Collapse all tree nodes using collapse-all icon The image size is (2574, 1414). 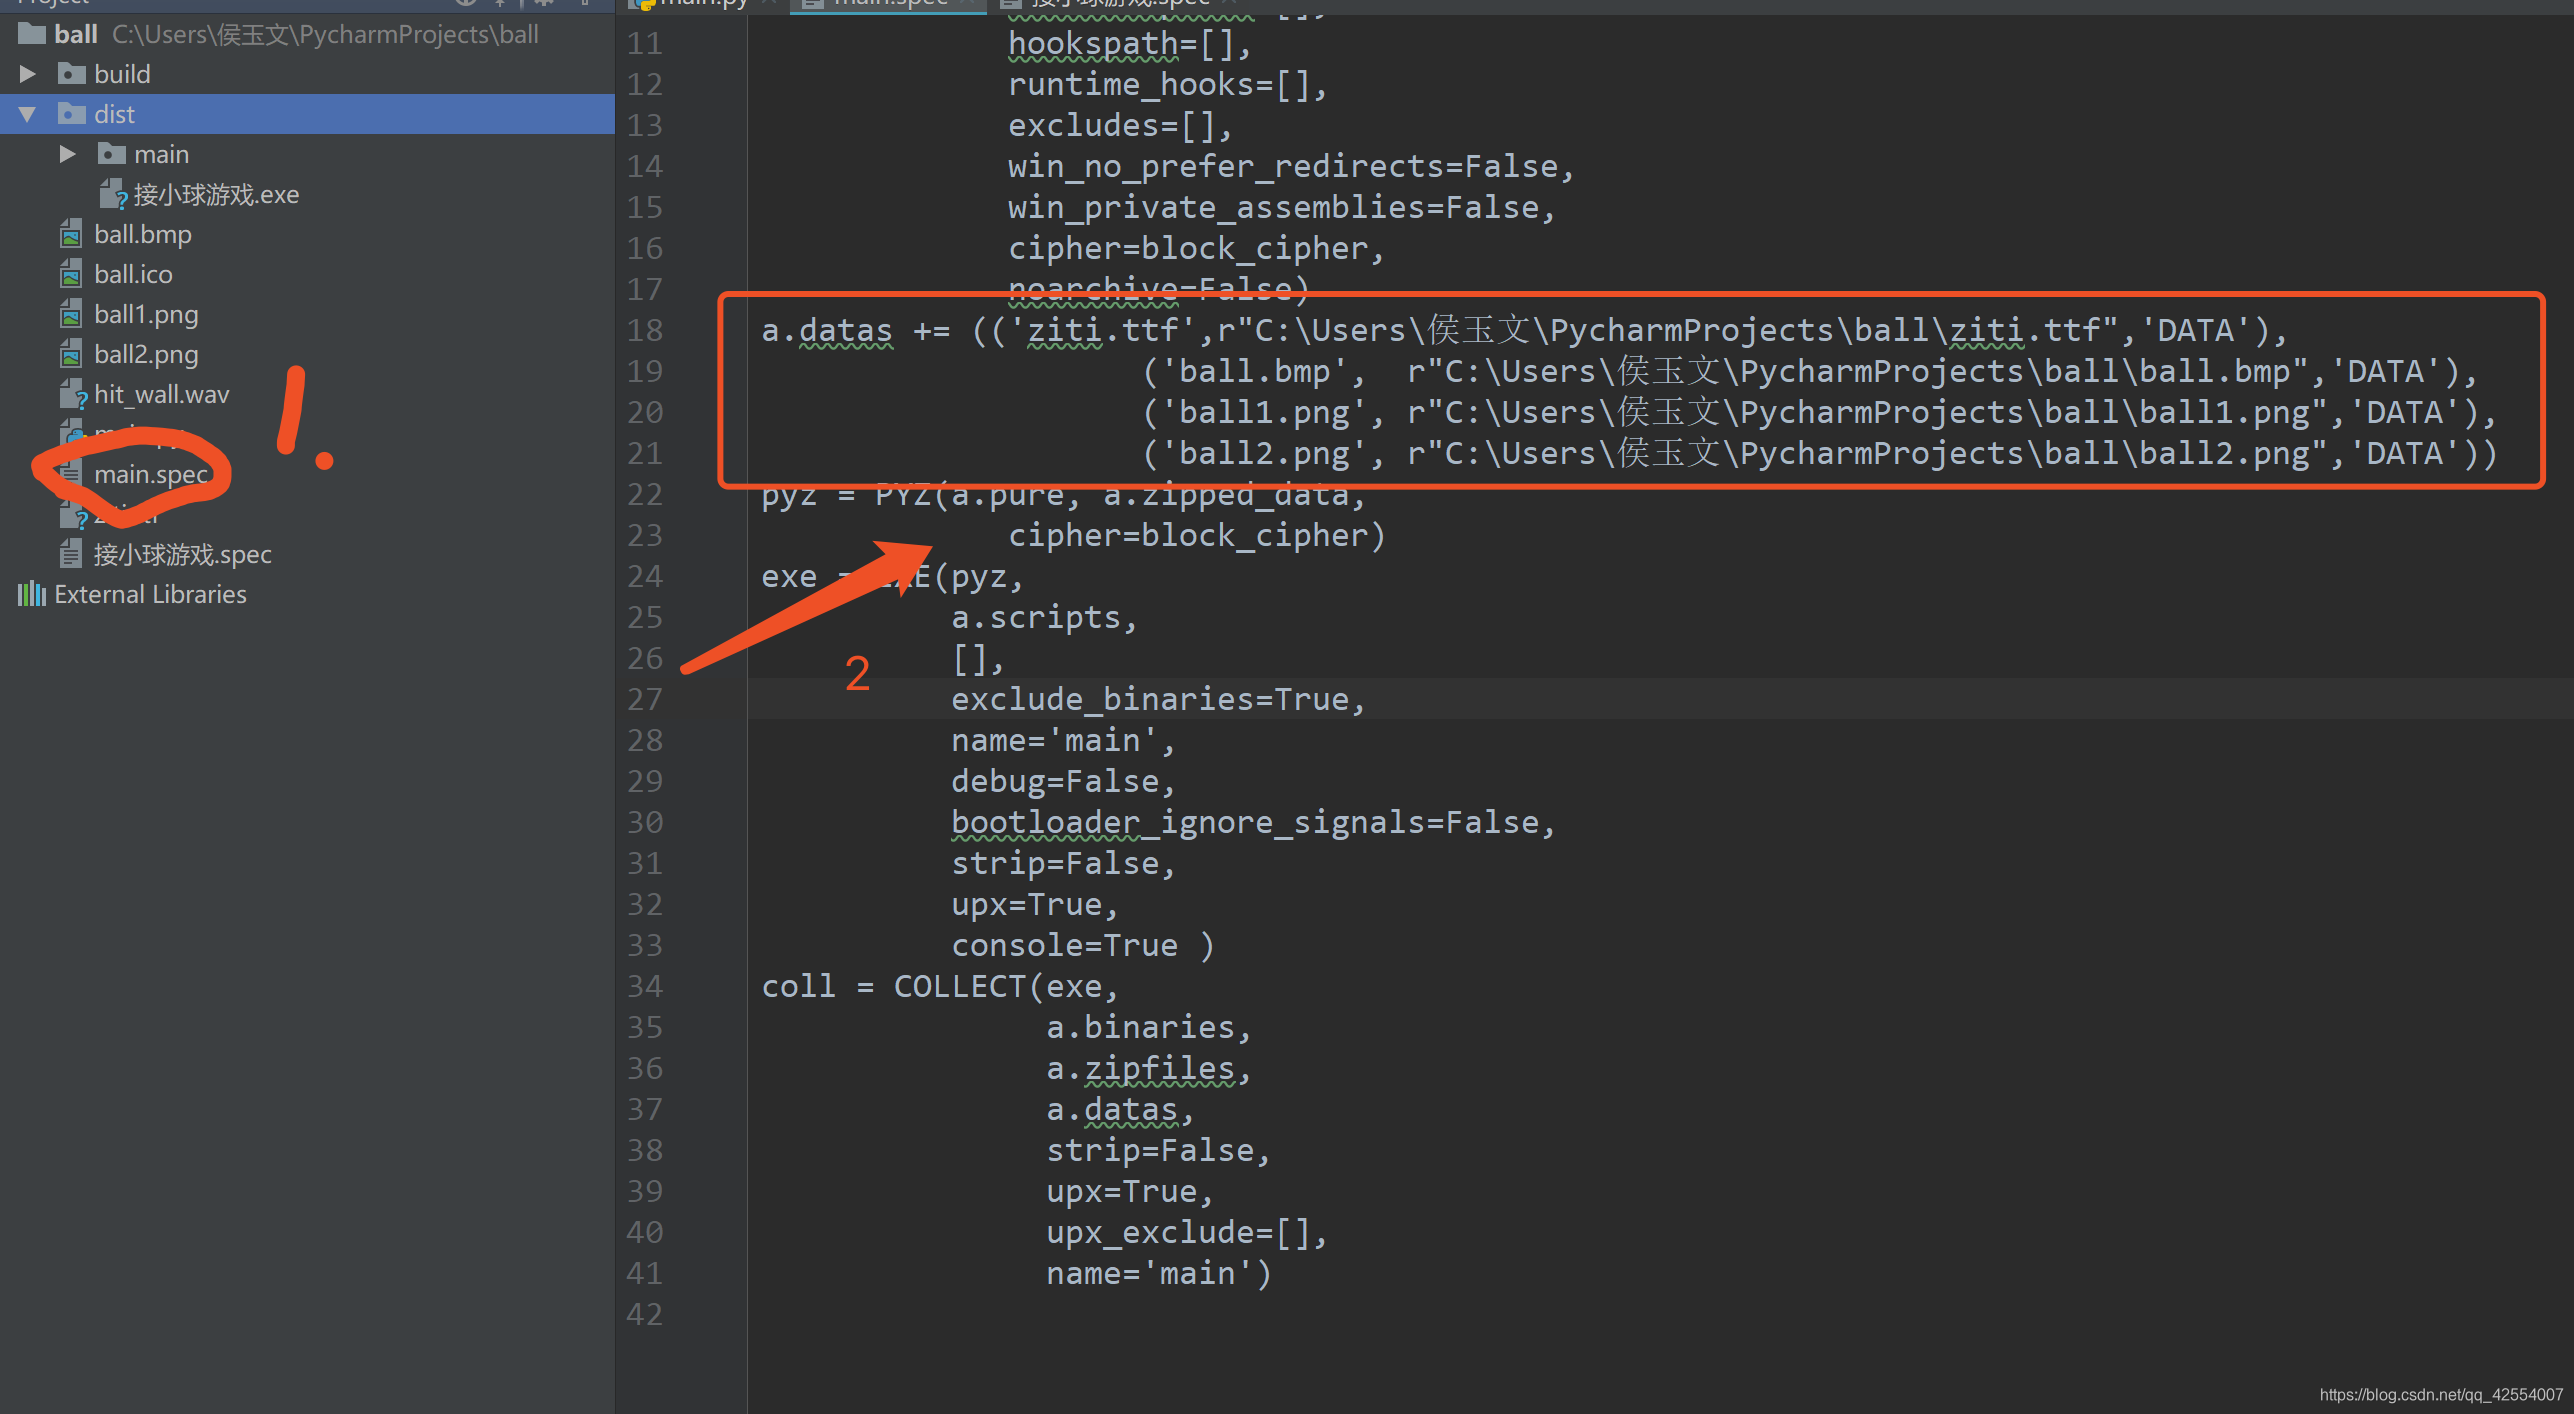[500, 3]
